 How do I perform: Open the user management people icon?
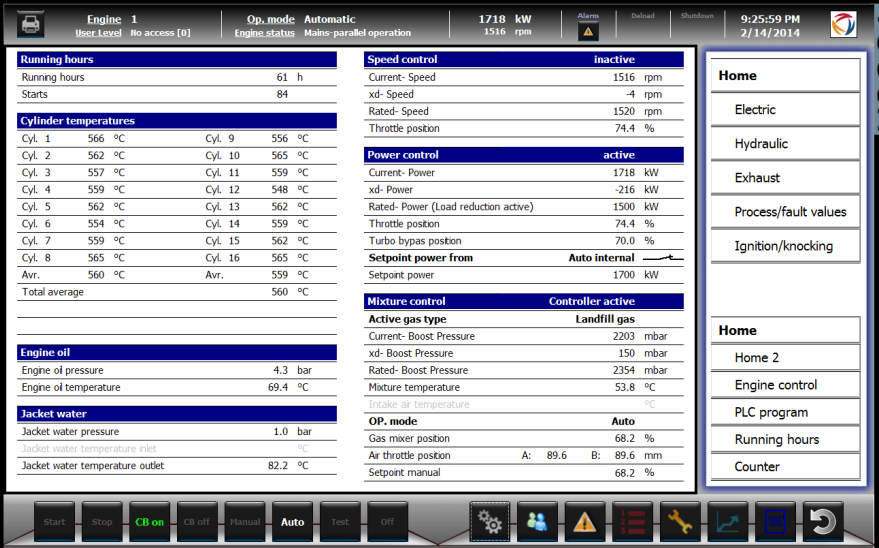tap(537, 522)
